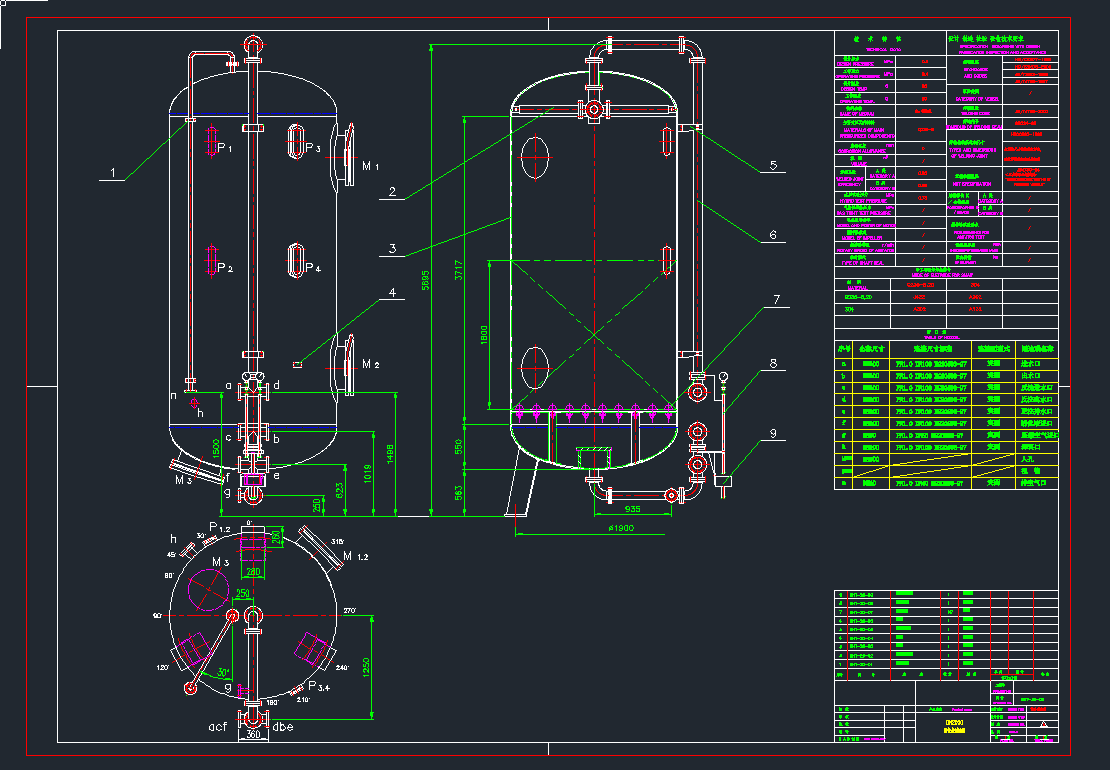Screen dimensions: 1110x770
Task: Click callout number 1 label
Action: [x=113, y=172]
